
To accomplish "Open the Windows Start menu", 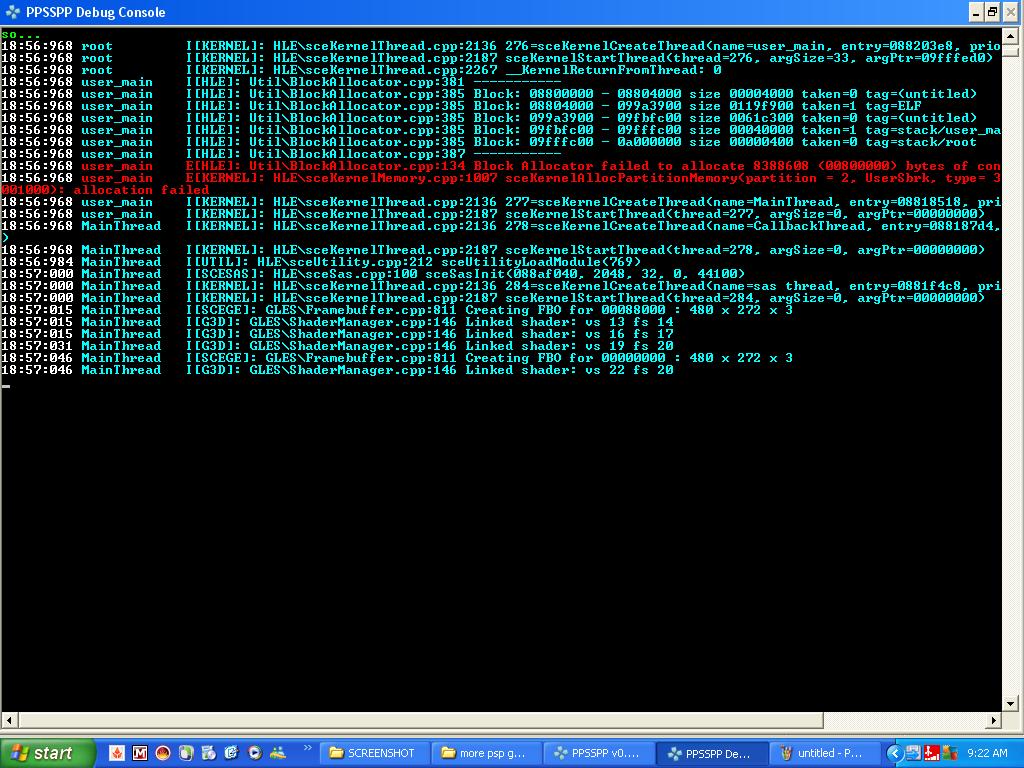I will coord(47,753).
